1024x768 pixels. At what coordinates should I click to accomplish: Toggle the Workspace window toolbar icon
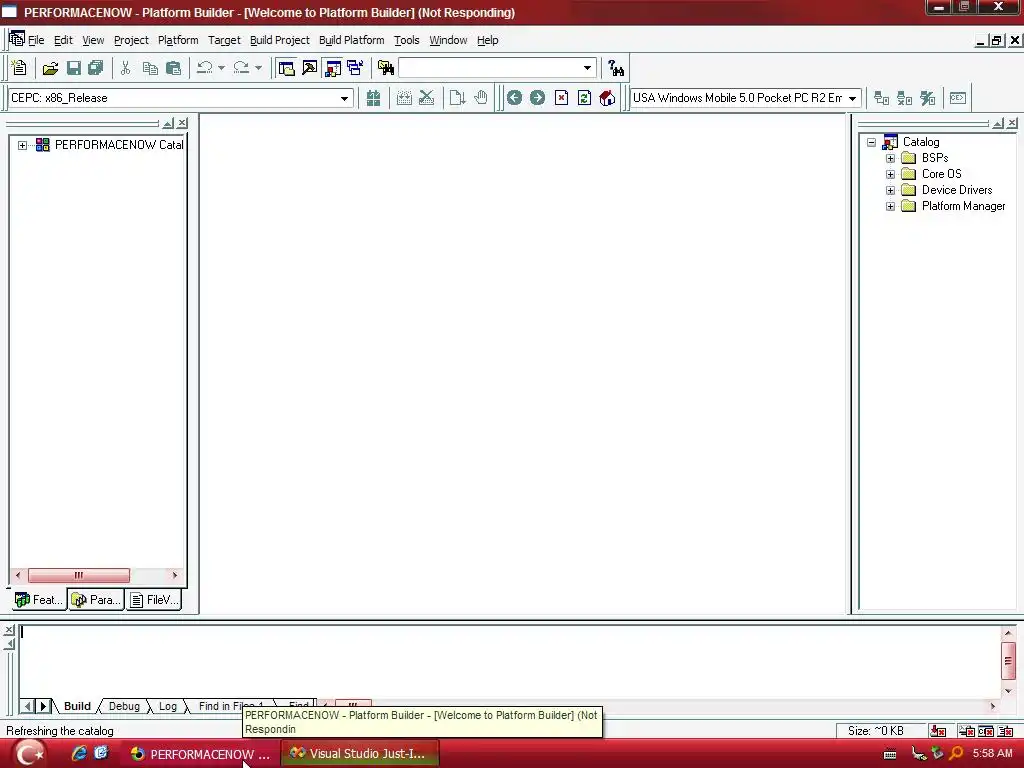[286, 67]
